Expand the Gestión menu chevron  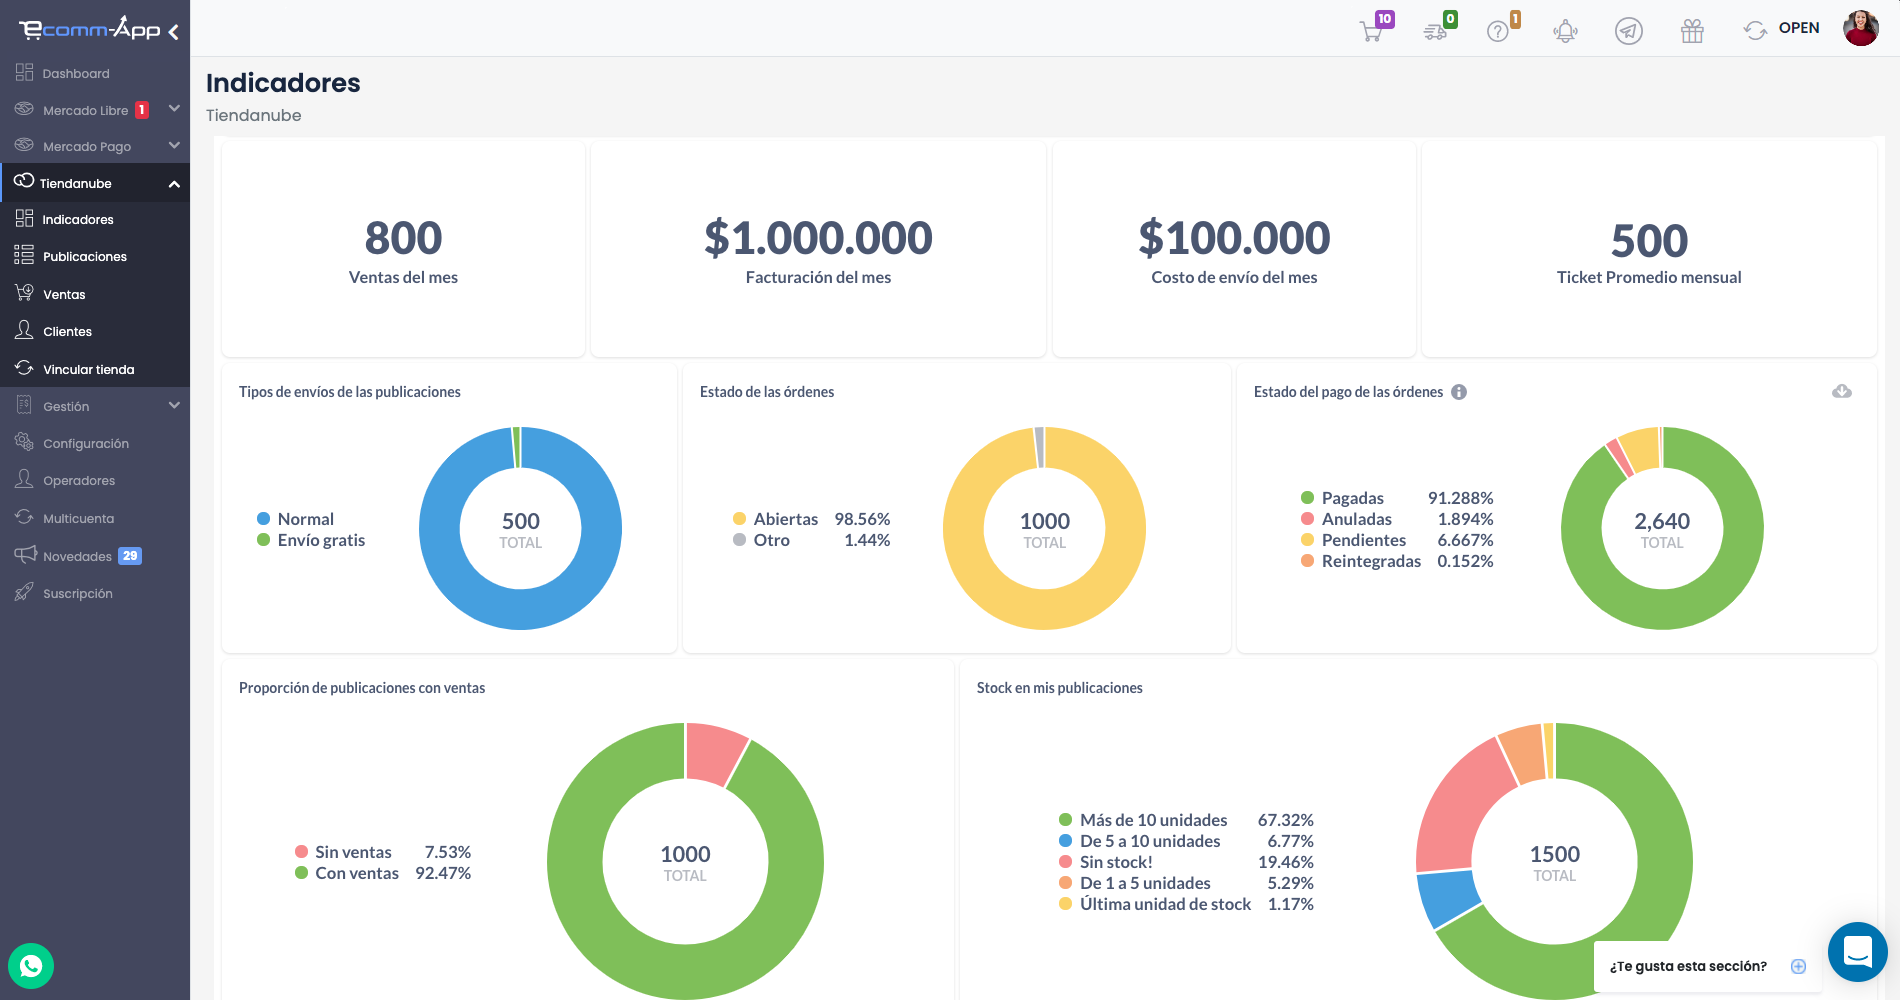tap(174, 405)
